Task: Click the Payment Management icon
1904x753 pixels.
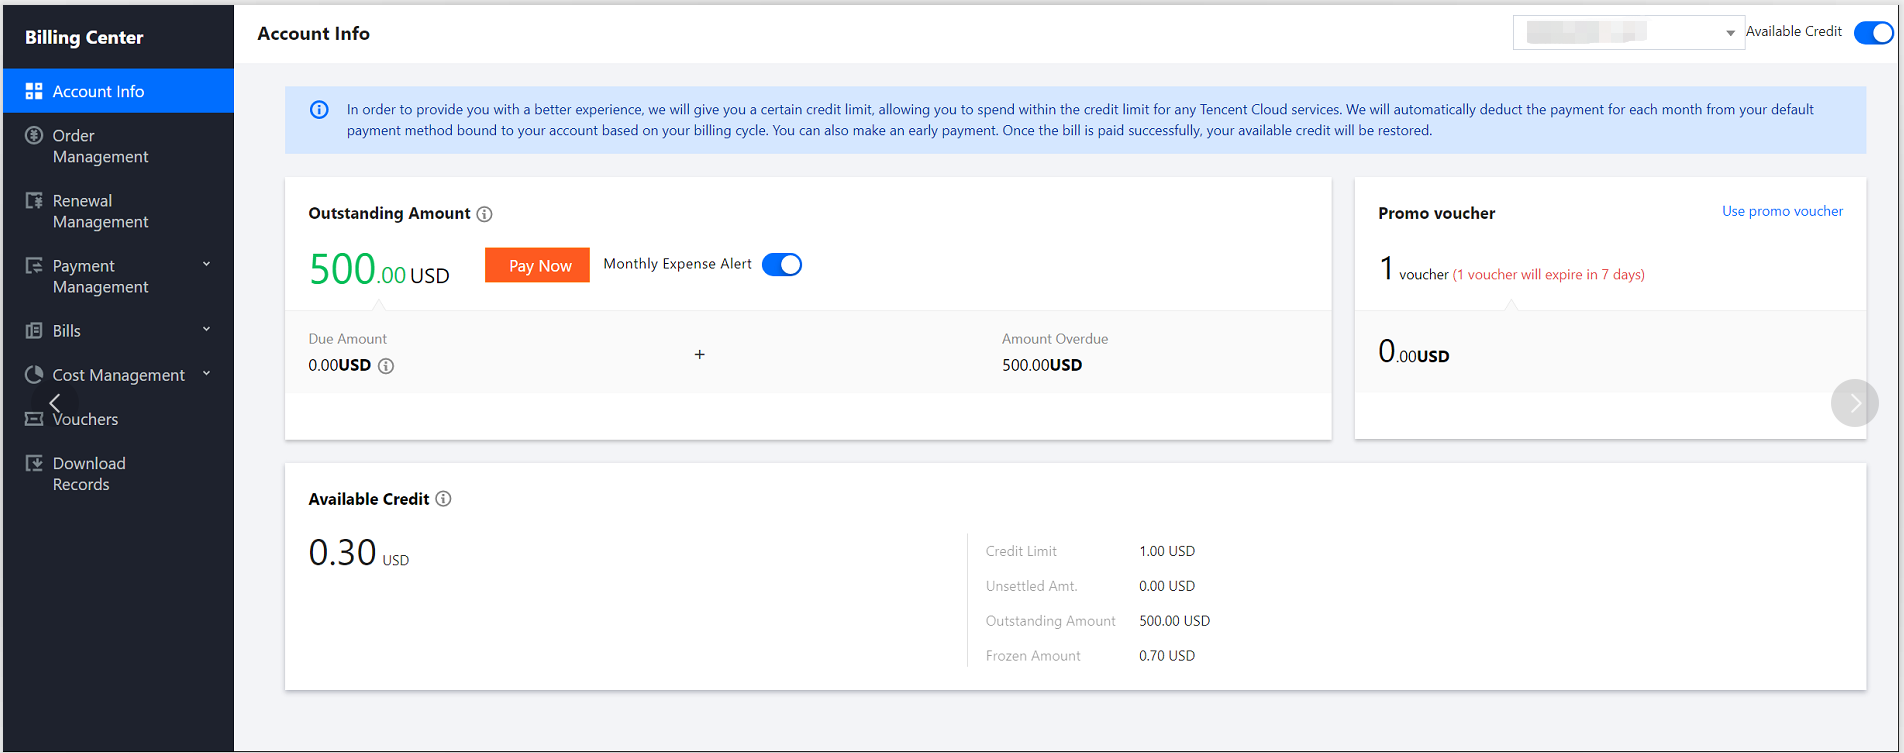Action: pos(34,265)
